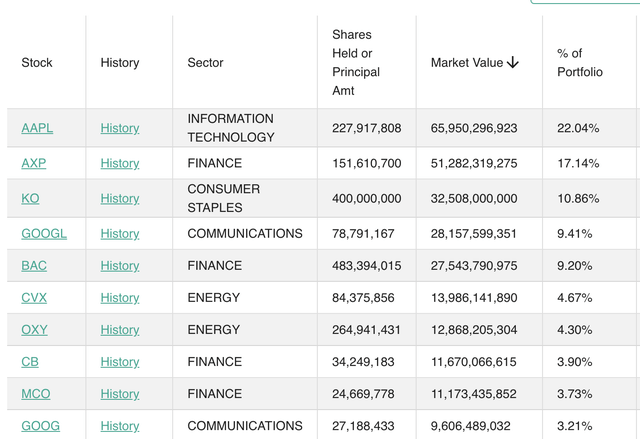Image resolution: width=640 pixels, height=439 pixels.
Task: Click the Shares Held or Principal Amt header
Action: (356, 62)
